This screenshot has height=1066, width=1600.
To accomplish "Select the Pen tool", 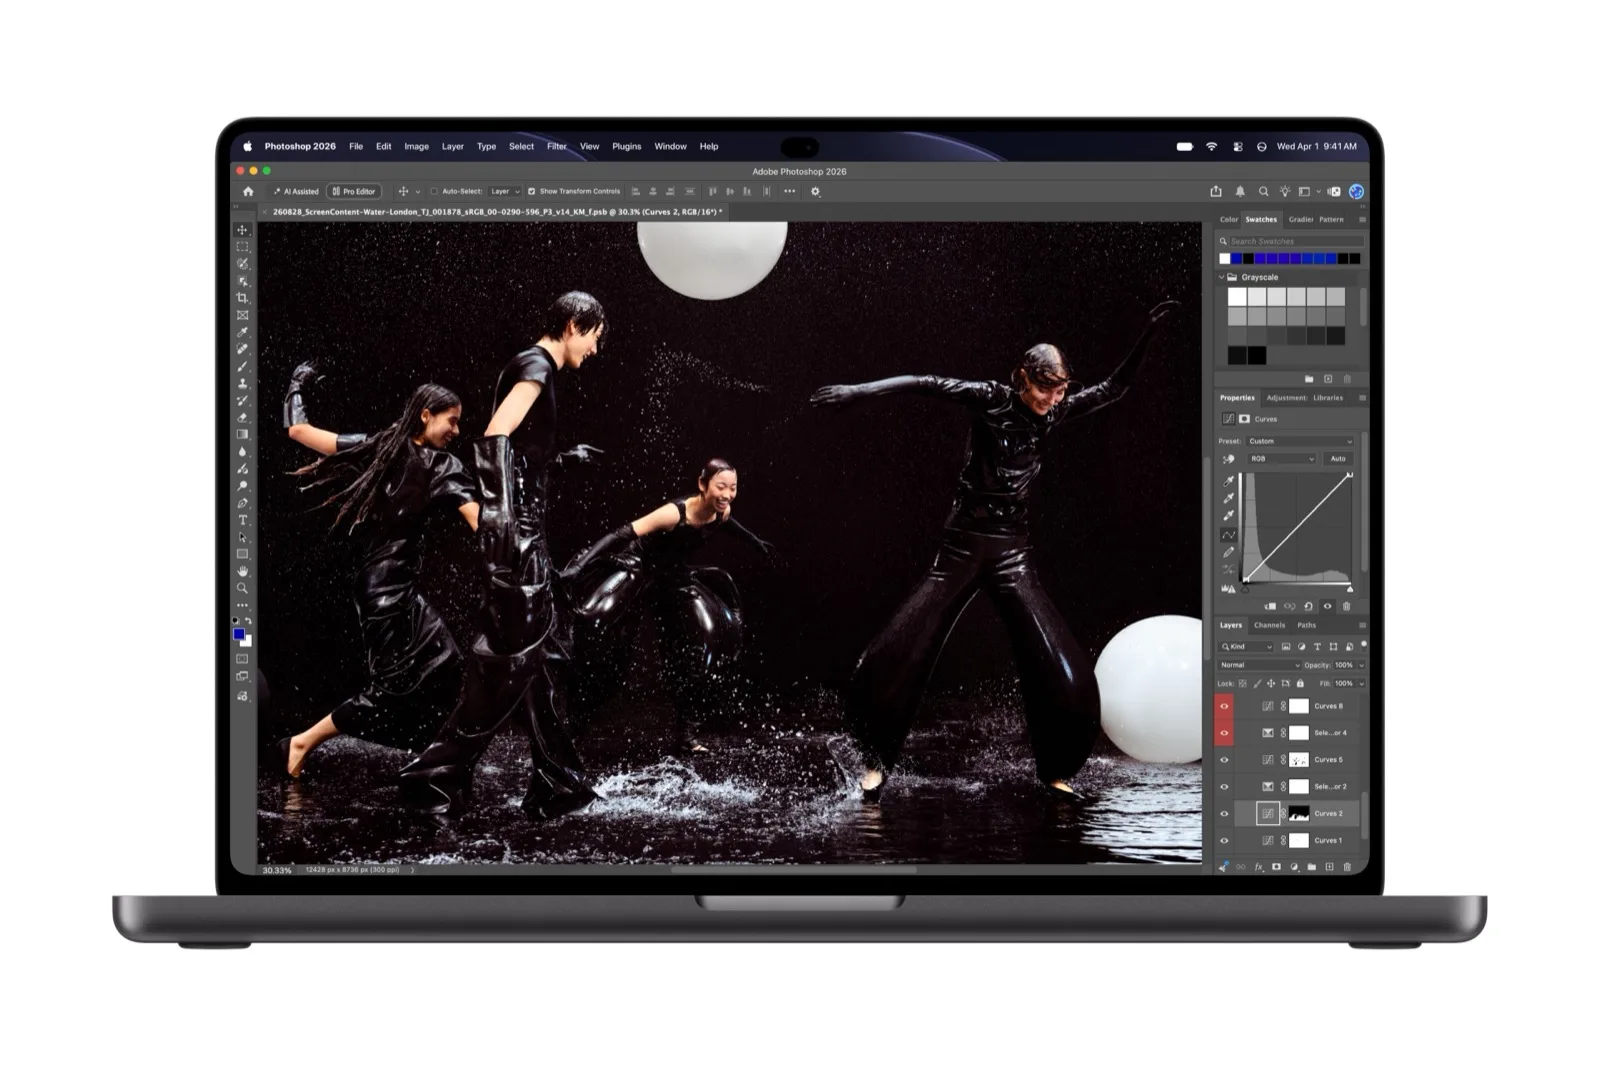I will [x=242, y=503].
